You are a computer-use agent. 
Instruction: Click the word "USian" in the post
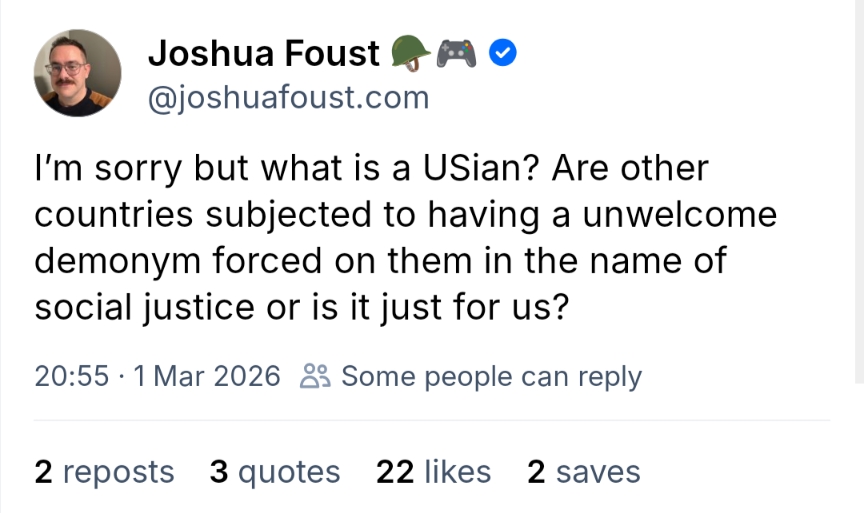(x=478, y=168)
